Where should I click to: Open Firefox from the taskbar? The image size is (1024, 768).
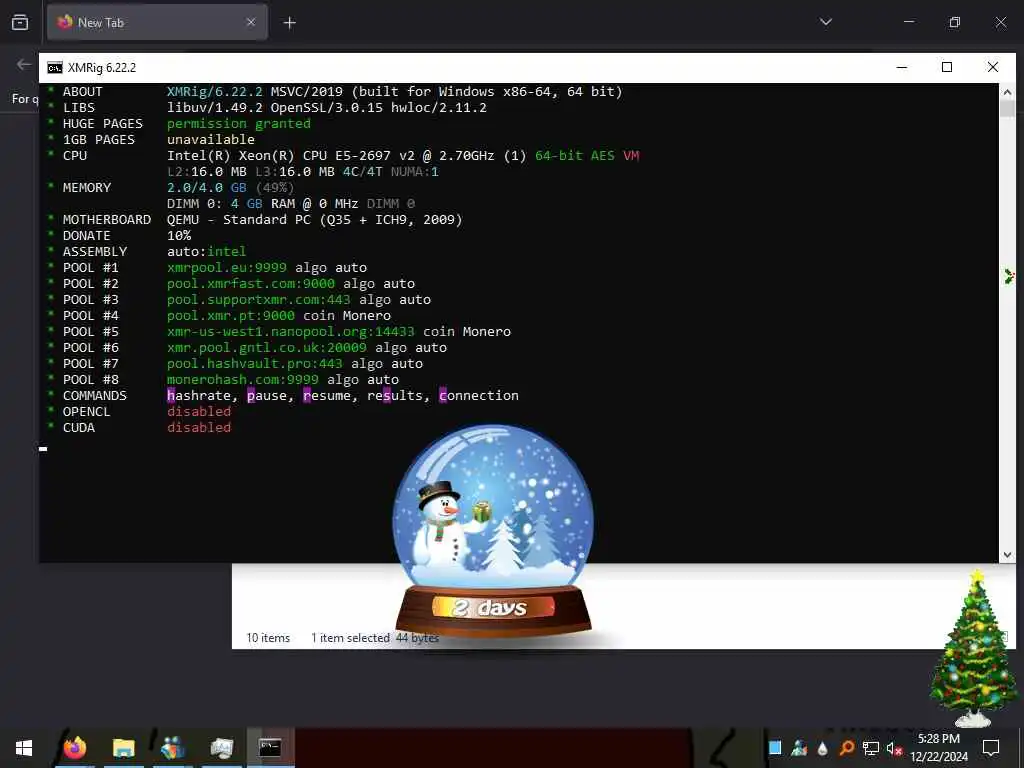(74, 748)
